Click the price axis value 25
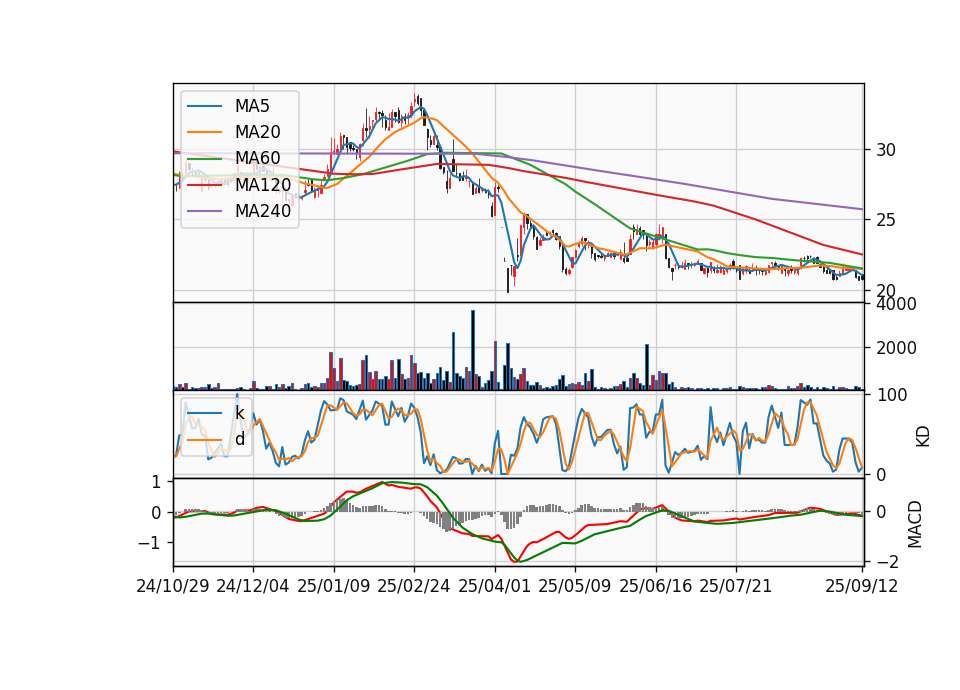This screenshot has width=960, height=690. click(885, 220)
